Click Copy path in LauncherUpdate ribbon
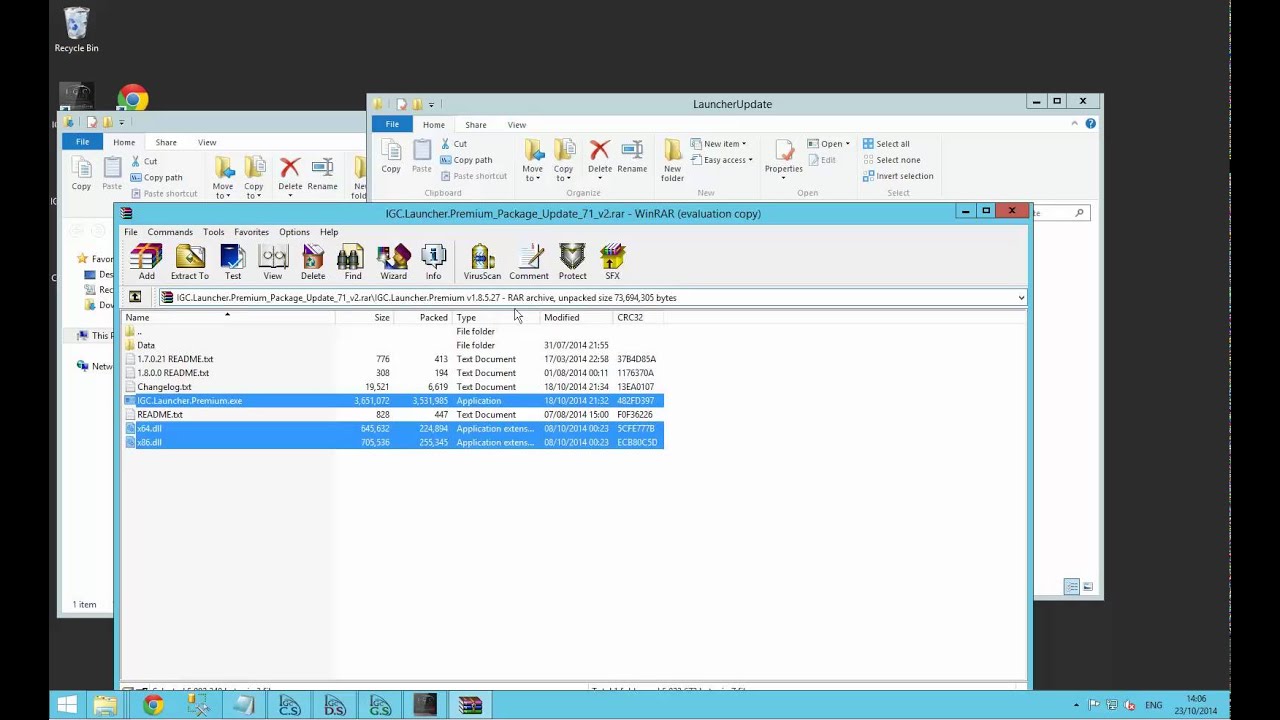Screen dimensions: 1280x720 466,160
